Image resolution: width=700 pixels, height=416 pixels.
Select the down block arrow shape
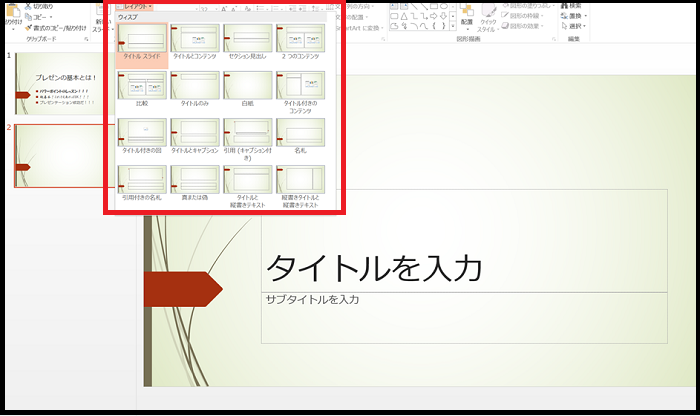point(444,16)
